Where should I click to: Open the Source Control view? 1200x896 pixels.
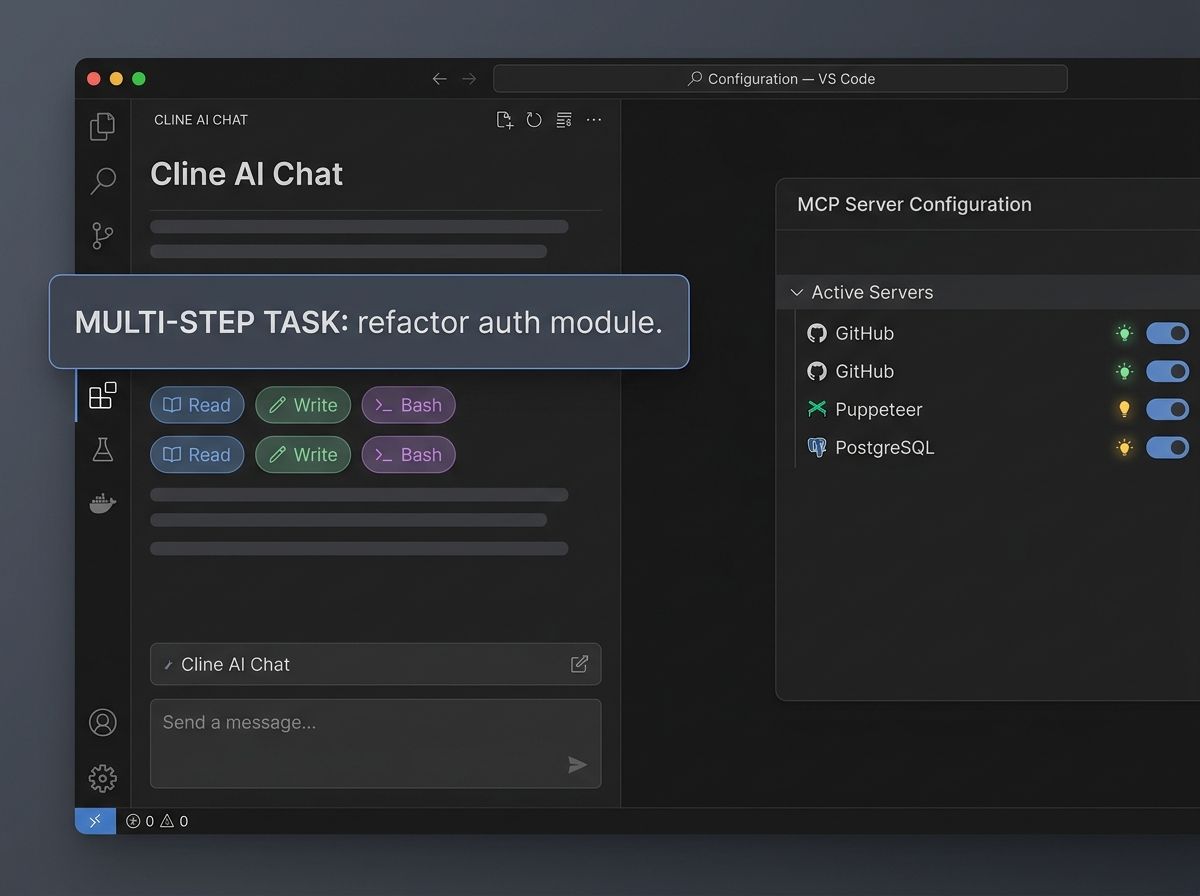coord(103,236)
